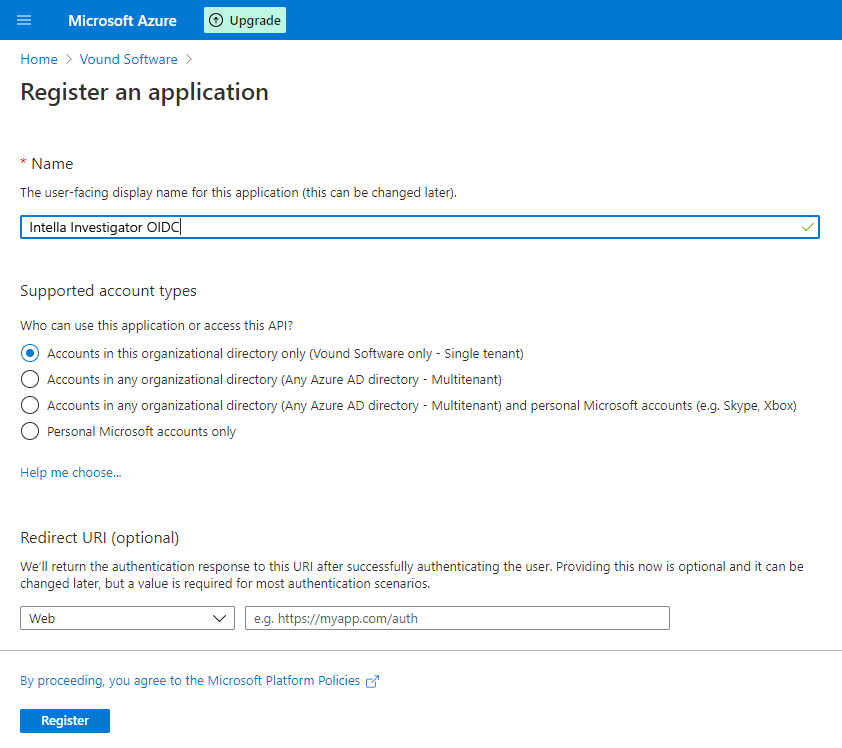Select Personal Microsoft accounts only
Screen dimensions: 842x748
(x=29, y=431)
